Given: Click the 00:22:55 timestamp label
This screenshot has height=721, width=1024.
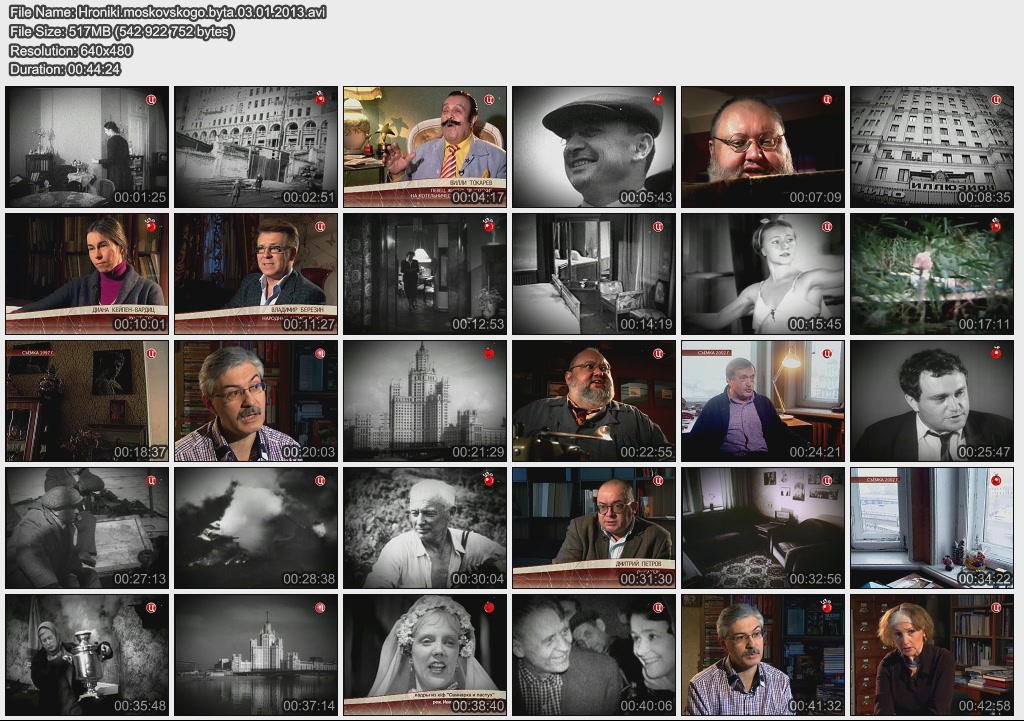Looking at the screenshot, I should coord(646,452).
